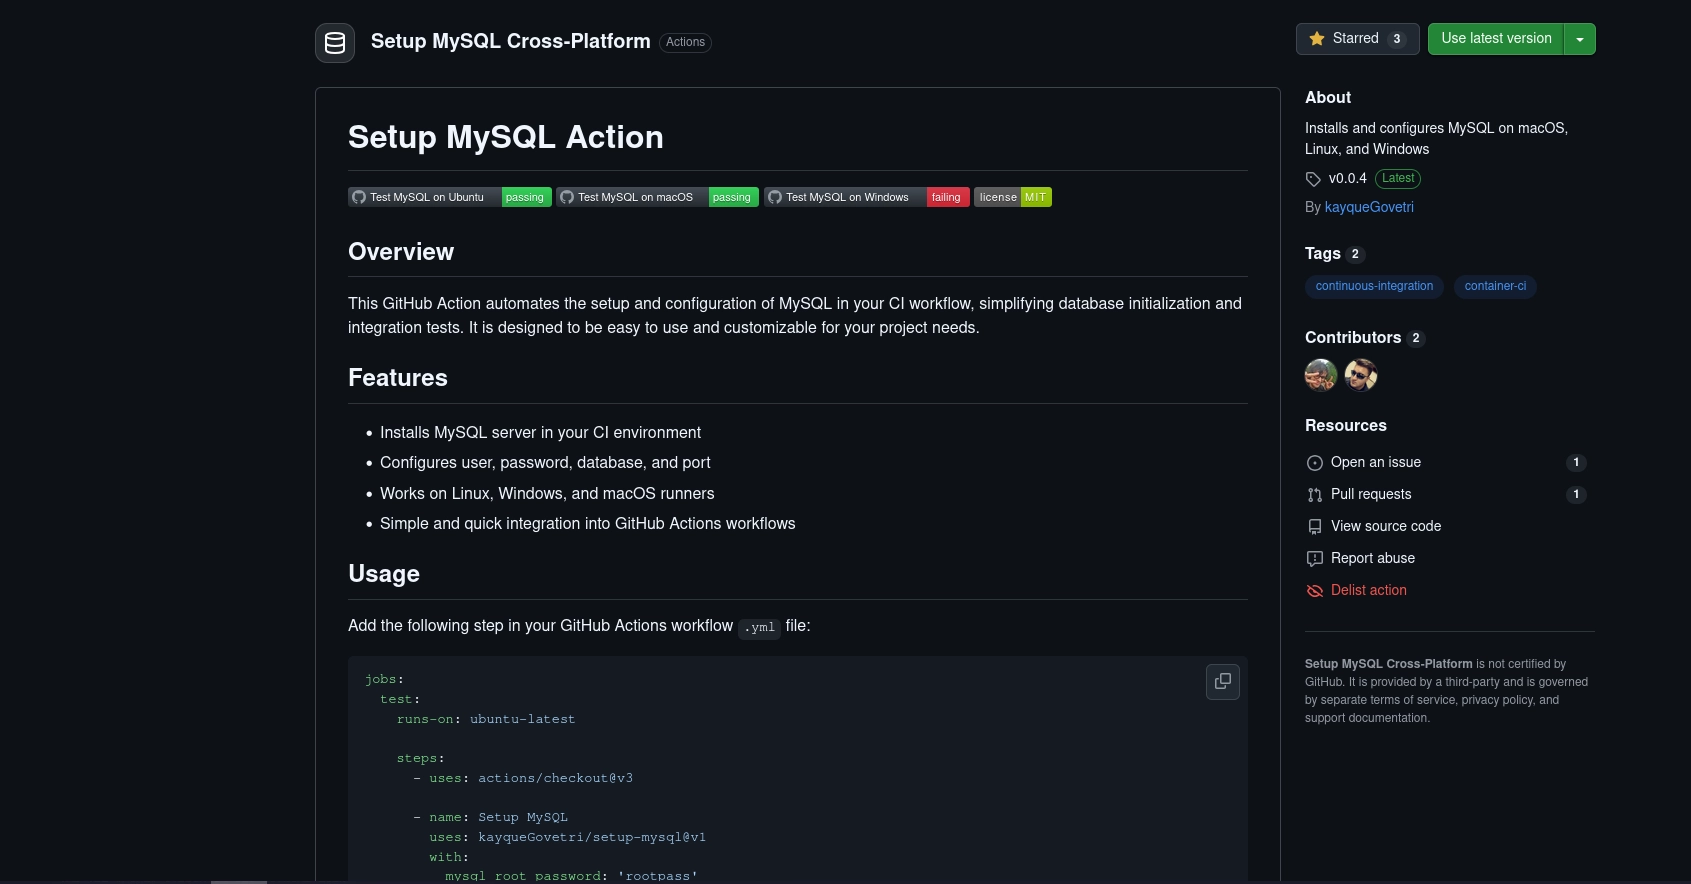Click the Contributors heading

pyautogui.click(x=1353, y=338)
